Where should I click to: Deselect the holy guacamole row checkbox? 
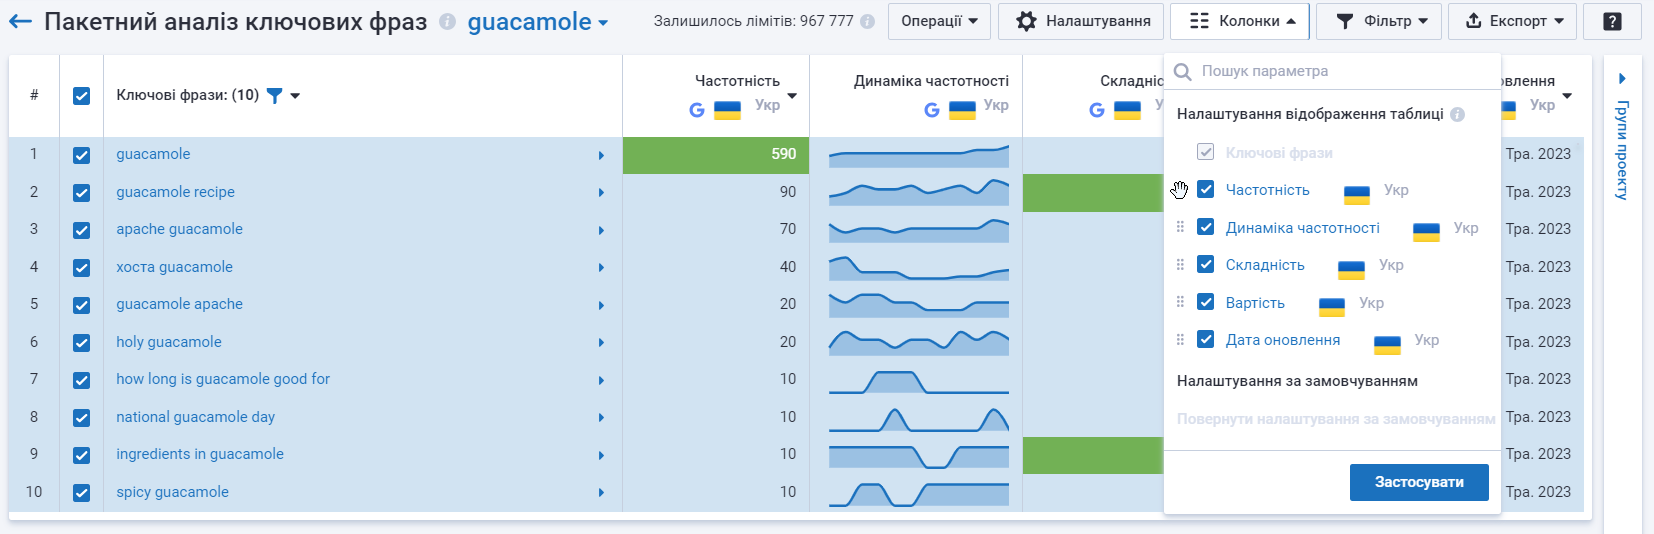[81, 342]
